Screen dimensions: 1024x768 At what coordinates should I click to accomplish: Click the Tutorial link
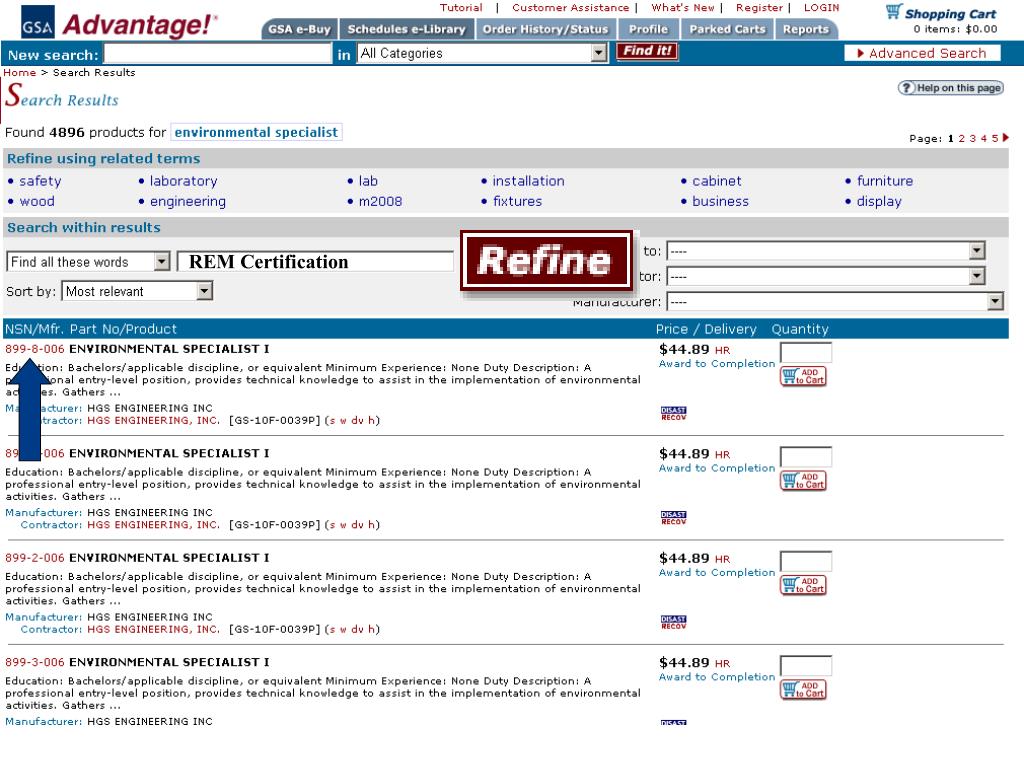(461, 8)
